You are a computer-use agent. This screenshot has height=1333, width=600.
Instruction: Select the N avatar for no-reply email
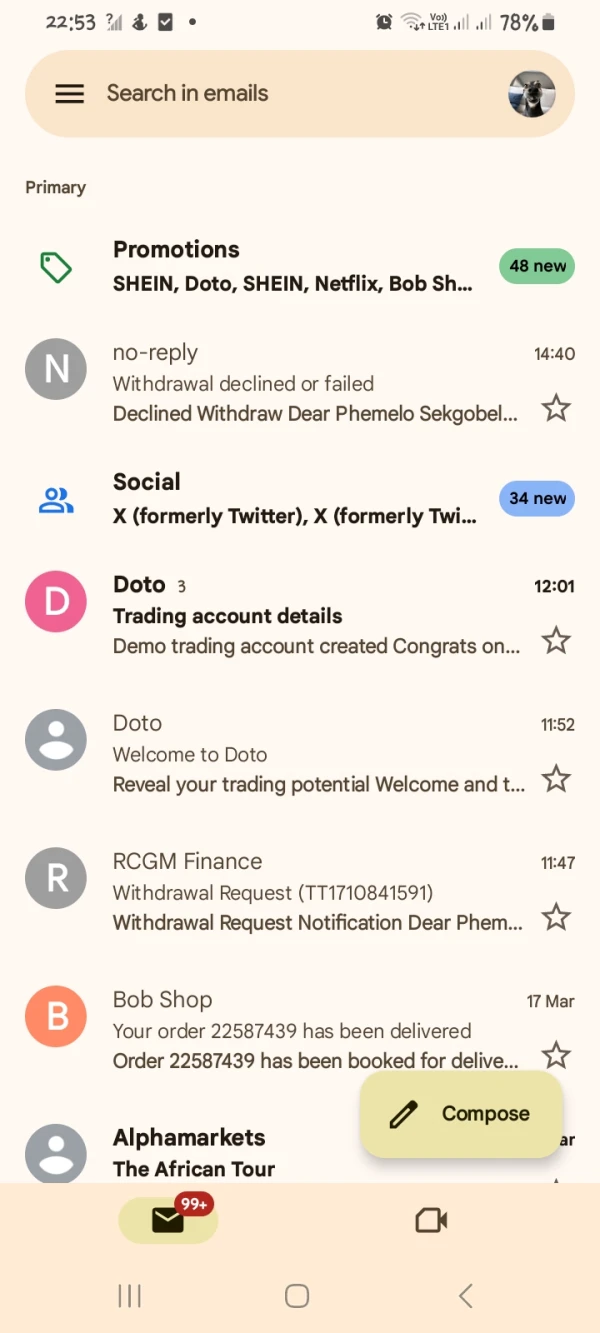point(56,370)
